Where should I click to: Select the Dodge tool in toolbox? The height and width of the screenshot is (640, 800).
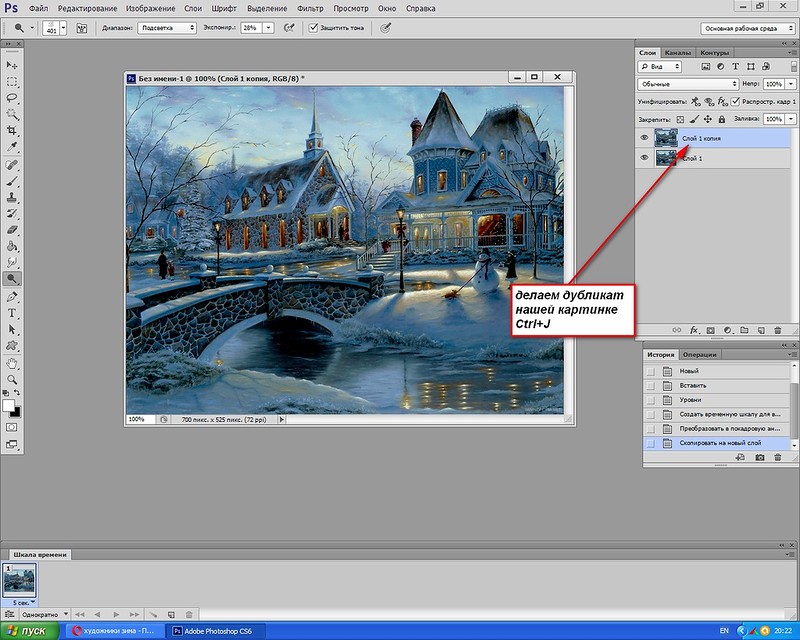pos(11,279)
